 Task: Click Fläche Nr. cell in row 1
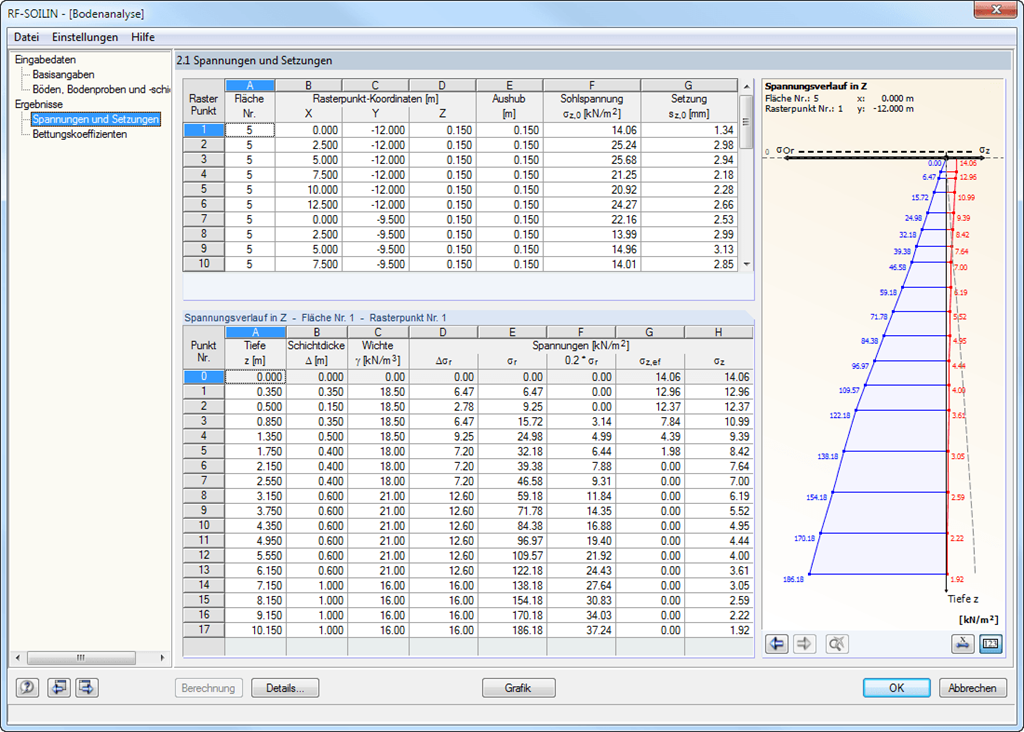point(249,130)
